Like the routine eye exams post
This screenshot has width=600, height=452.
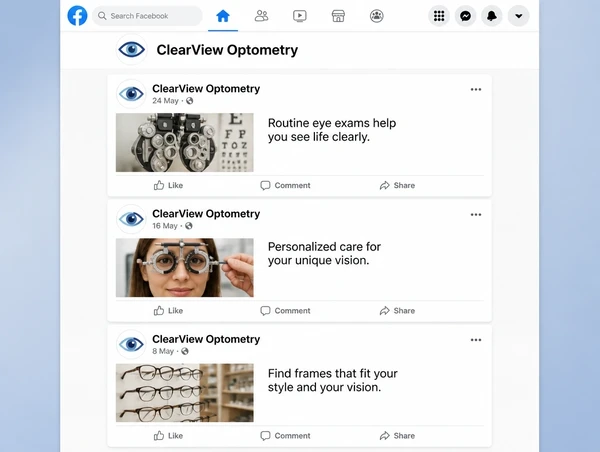(x=168, y=185)
